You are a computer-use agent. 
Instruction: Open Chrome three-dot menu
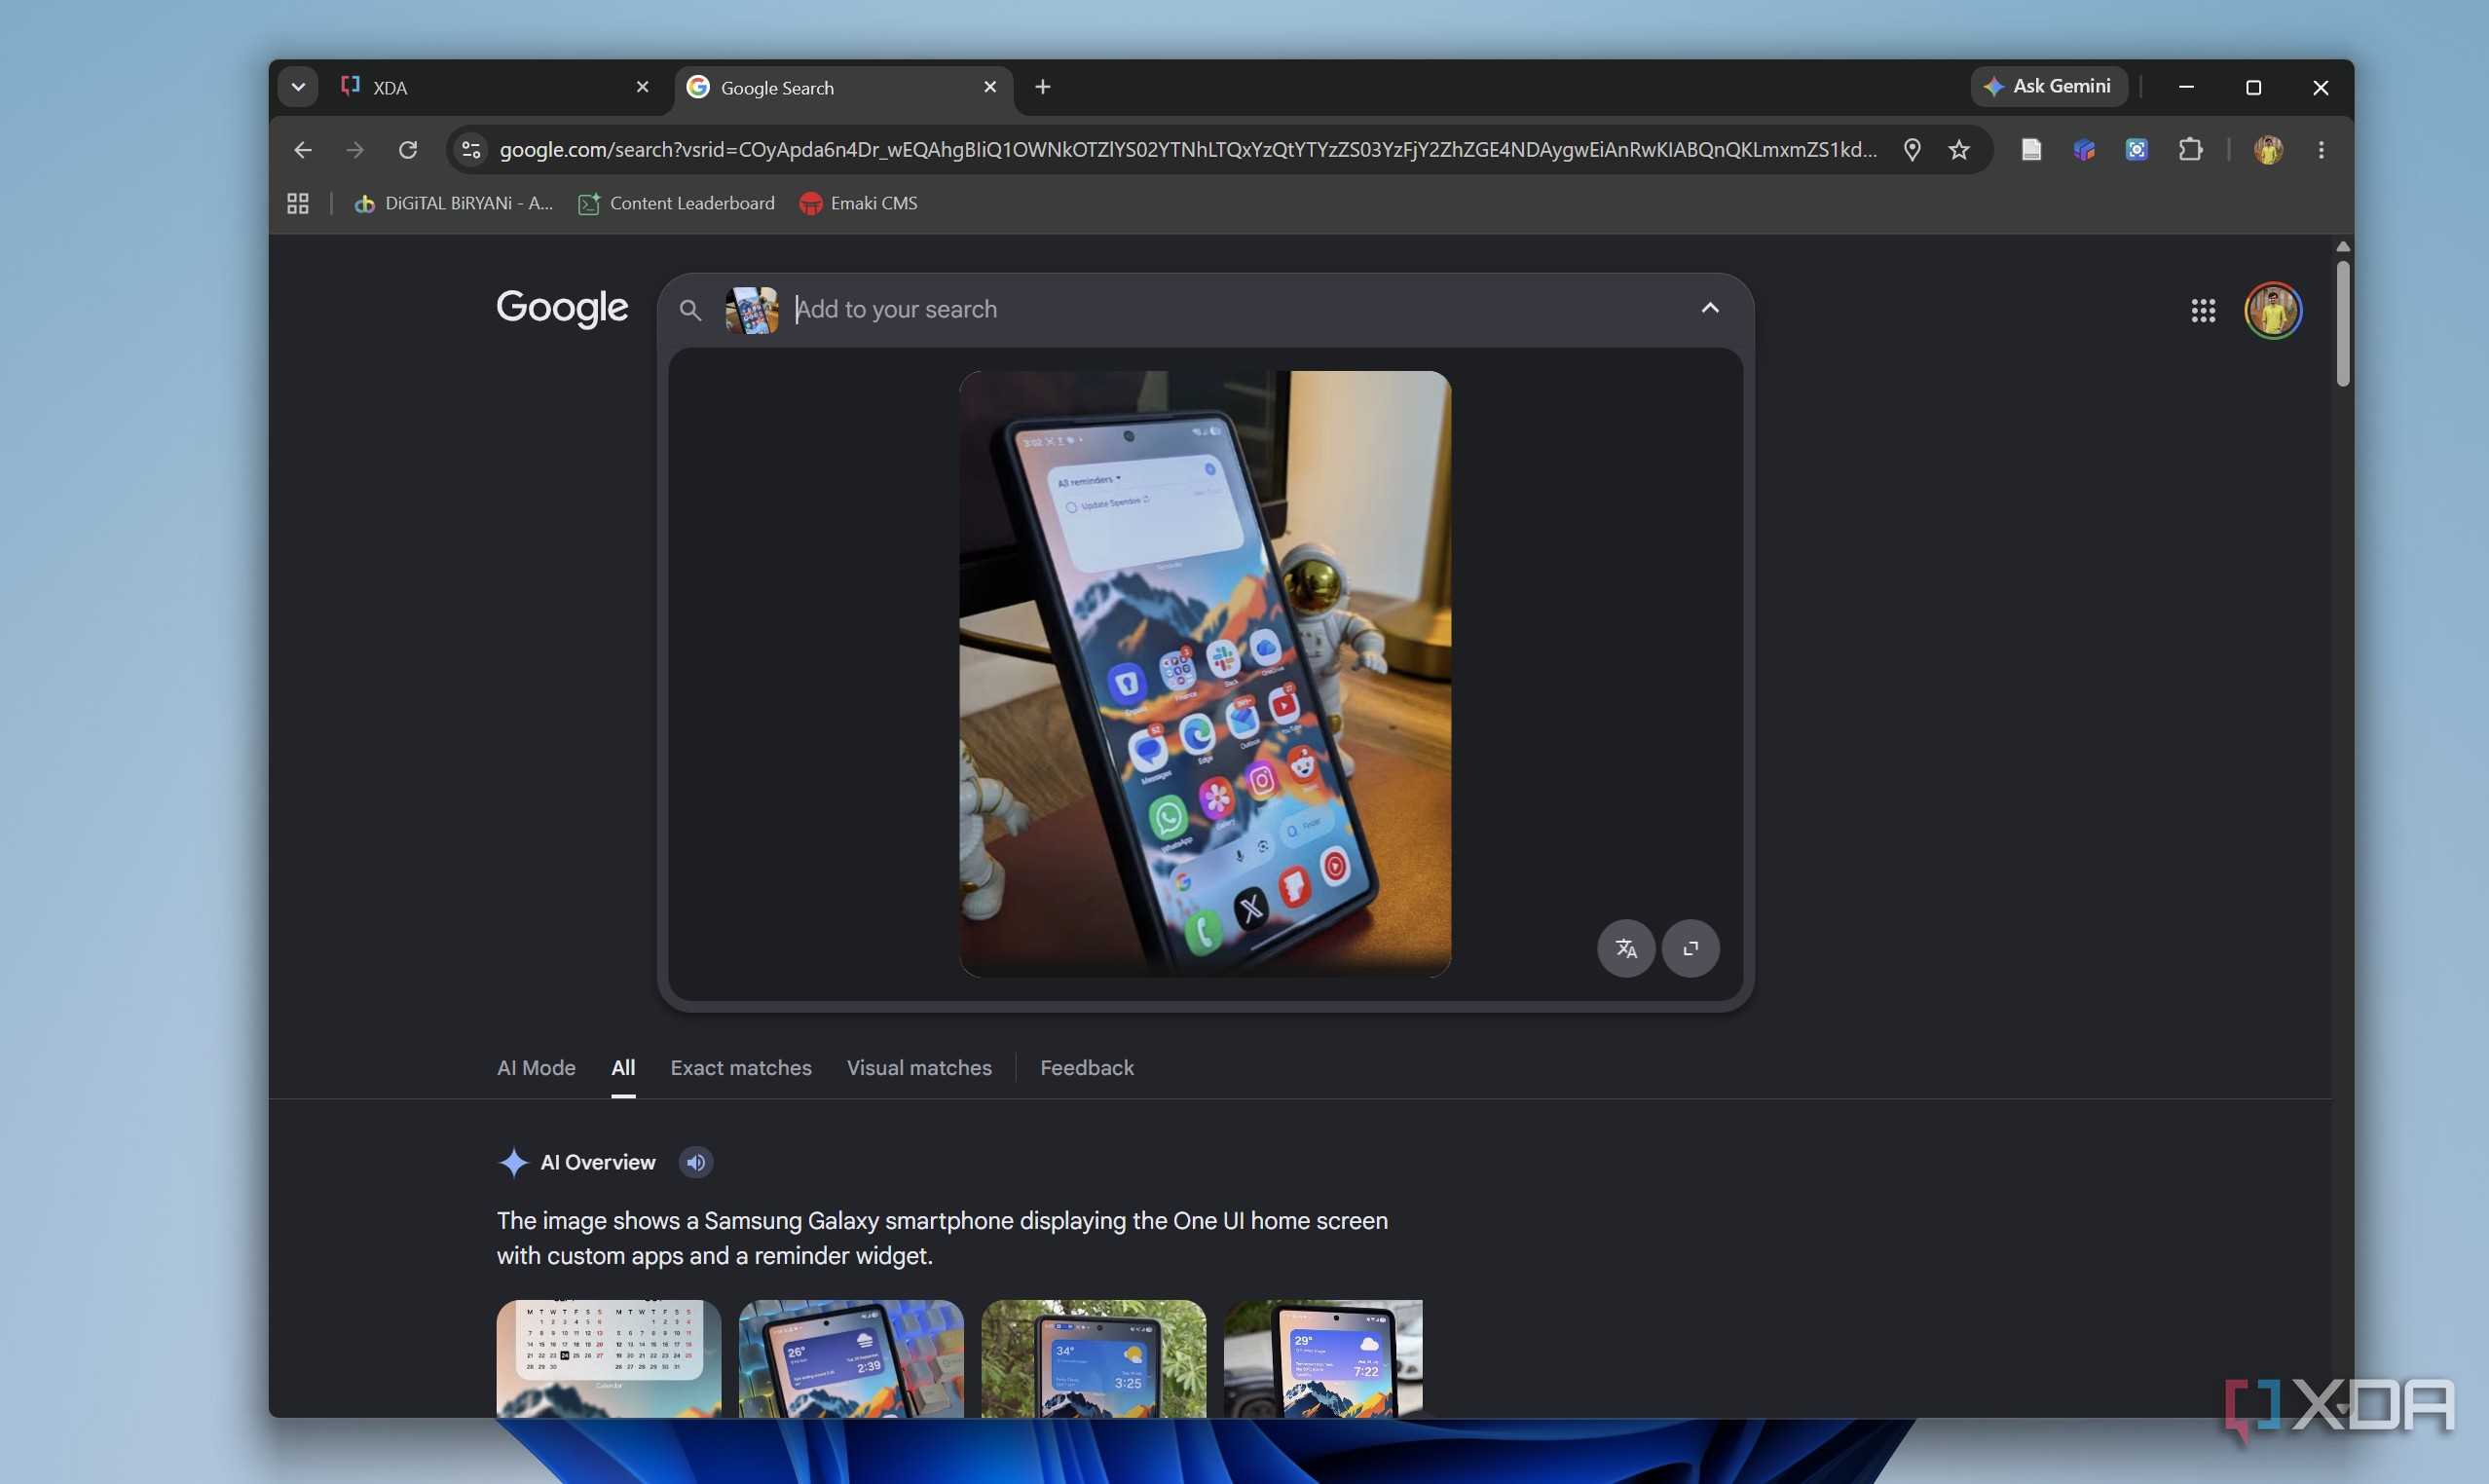2321,150
